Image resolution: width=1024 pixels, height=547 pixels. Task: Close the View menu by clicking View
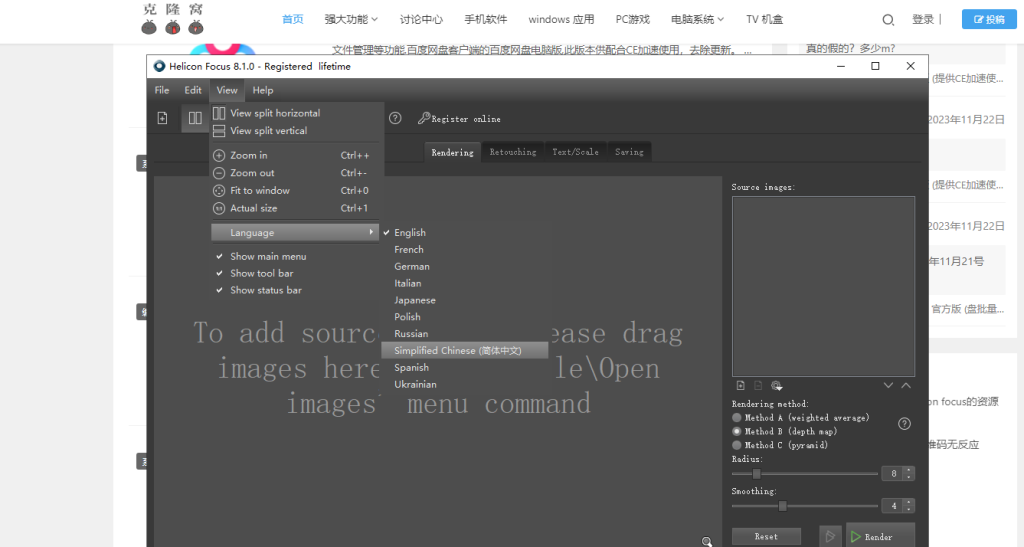point(227,90)
